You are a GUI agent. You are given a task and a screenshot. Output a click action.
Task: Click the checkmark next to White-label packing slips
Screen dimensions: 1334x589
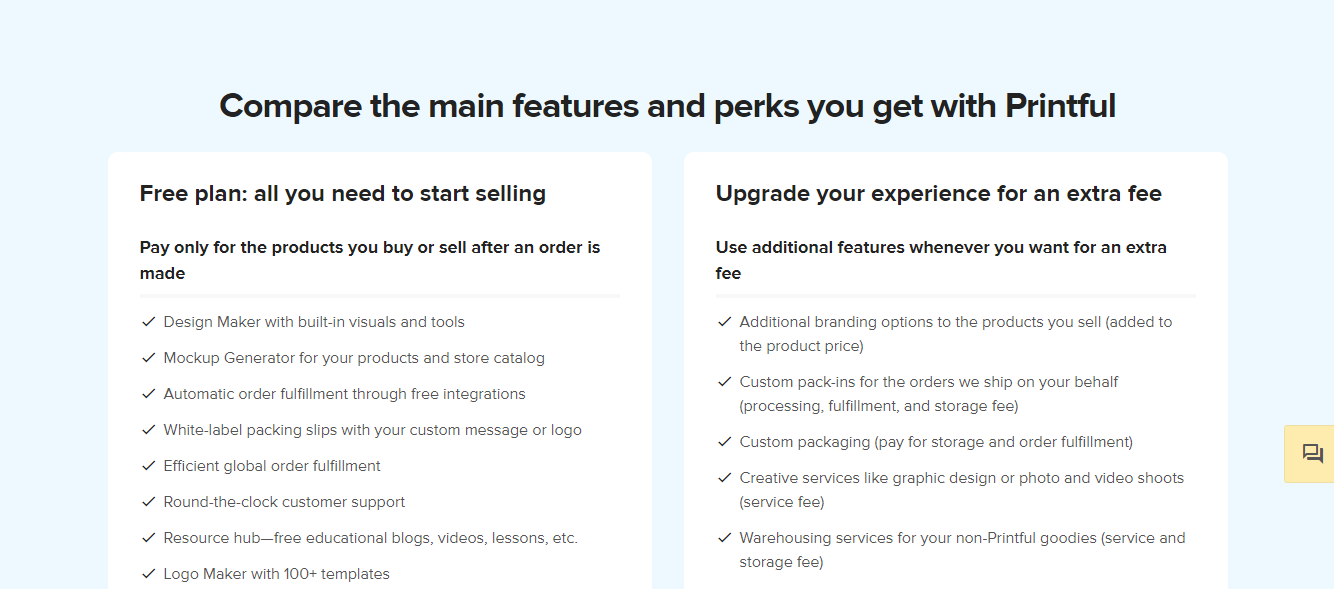point(147,429)
